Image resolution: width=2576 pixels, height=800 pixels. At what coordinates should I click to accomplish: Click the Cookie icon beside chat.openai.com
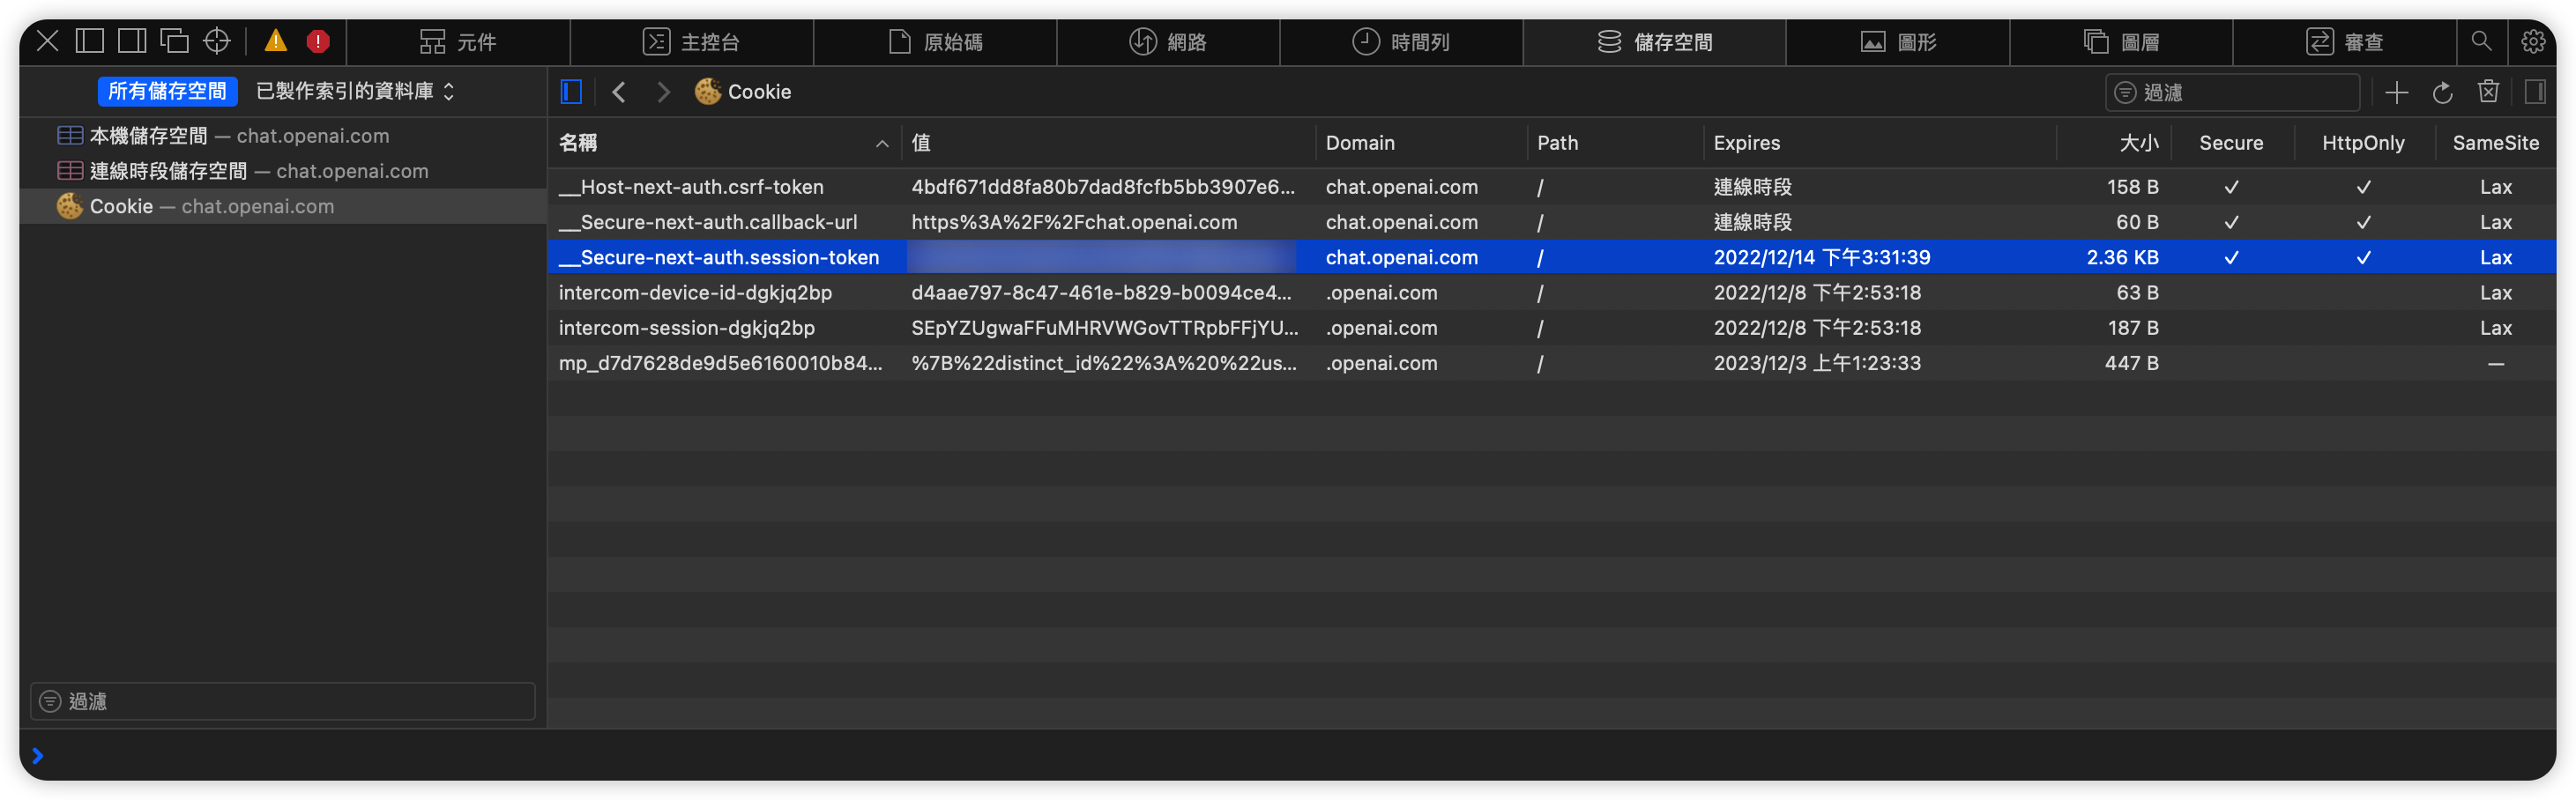[69, 206]
